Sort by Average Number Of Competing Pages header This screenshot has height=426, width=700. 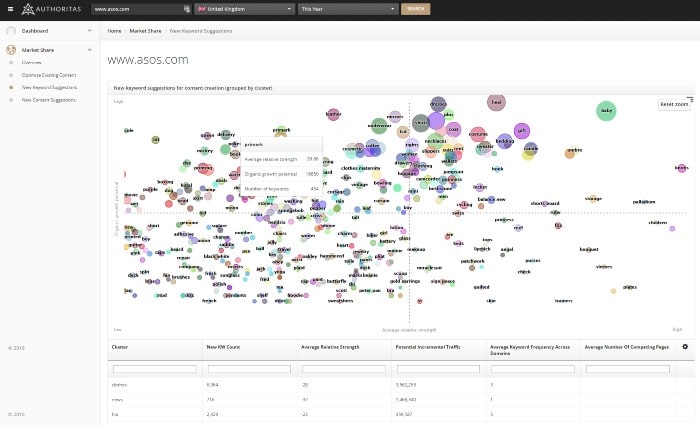click(x=626, y=347)
